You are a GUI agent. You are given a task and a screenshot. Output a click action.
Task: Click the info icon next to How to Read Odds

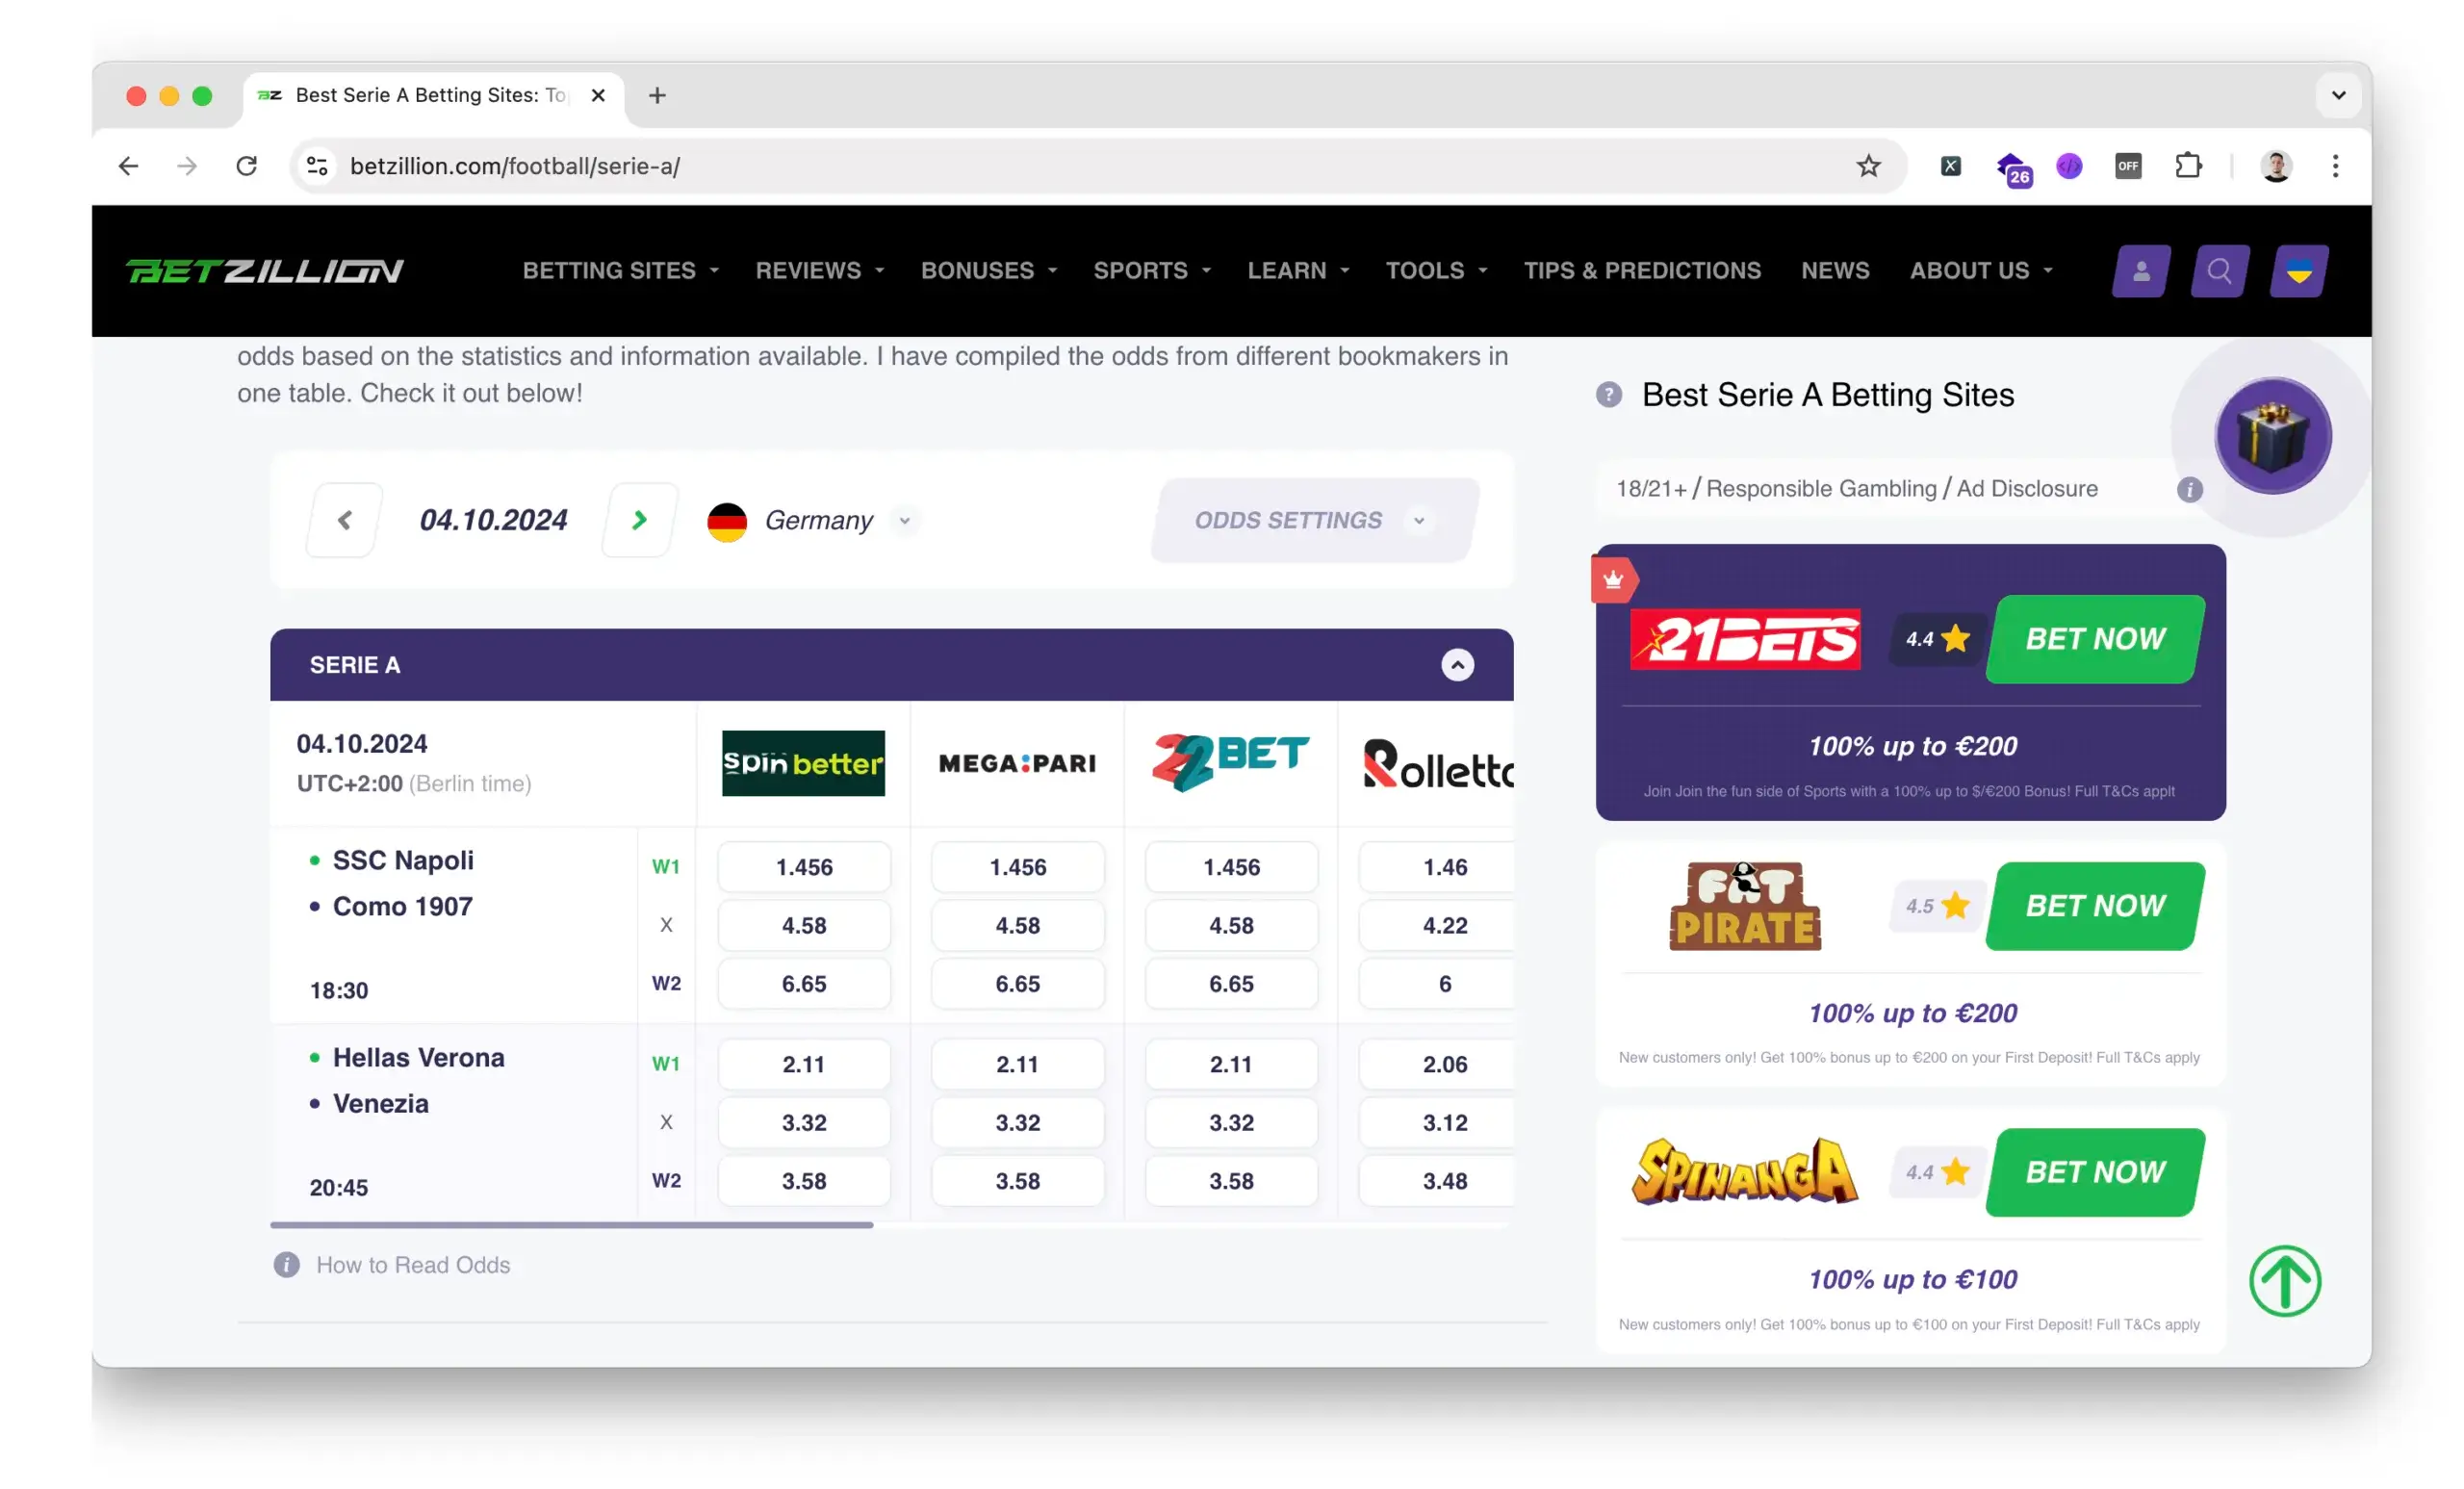point(285,1265)
